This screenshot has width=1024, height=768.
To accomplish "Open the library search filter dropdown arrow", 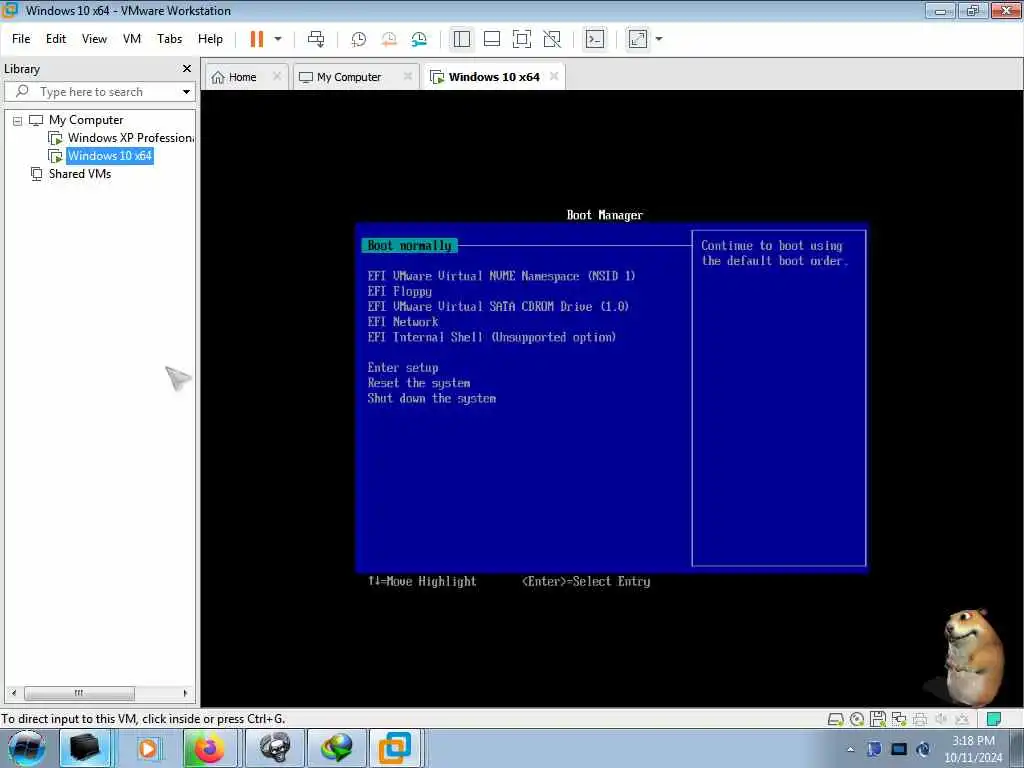I will (186, 91).
